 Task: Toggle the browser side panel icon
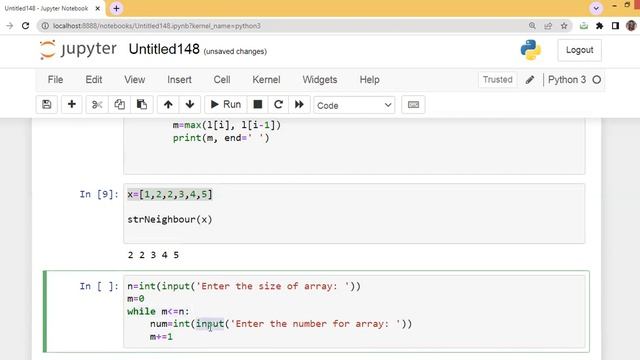pyautogui.click(x=616, y=26)
